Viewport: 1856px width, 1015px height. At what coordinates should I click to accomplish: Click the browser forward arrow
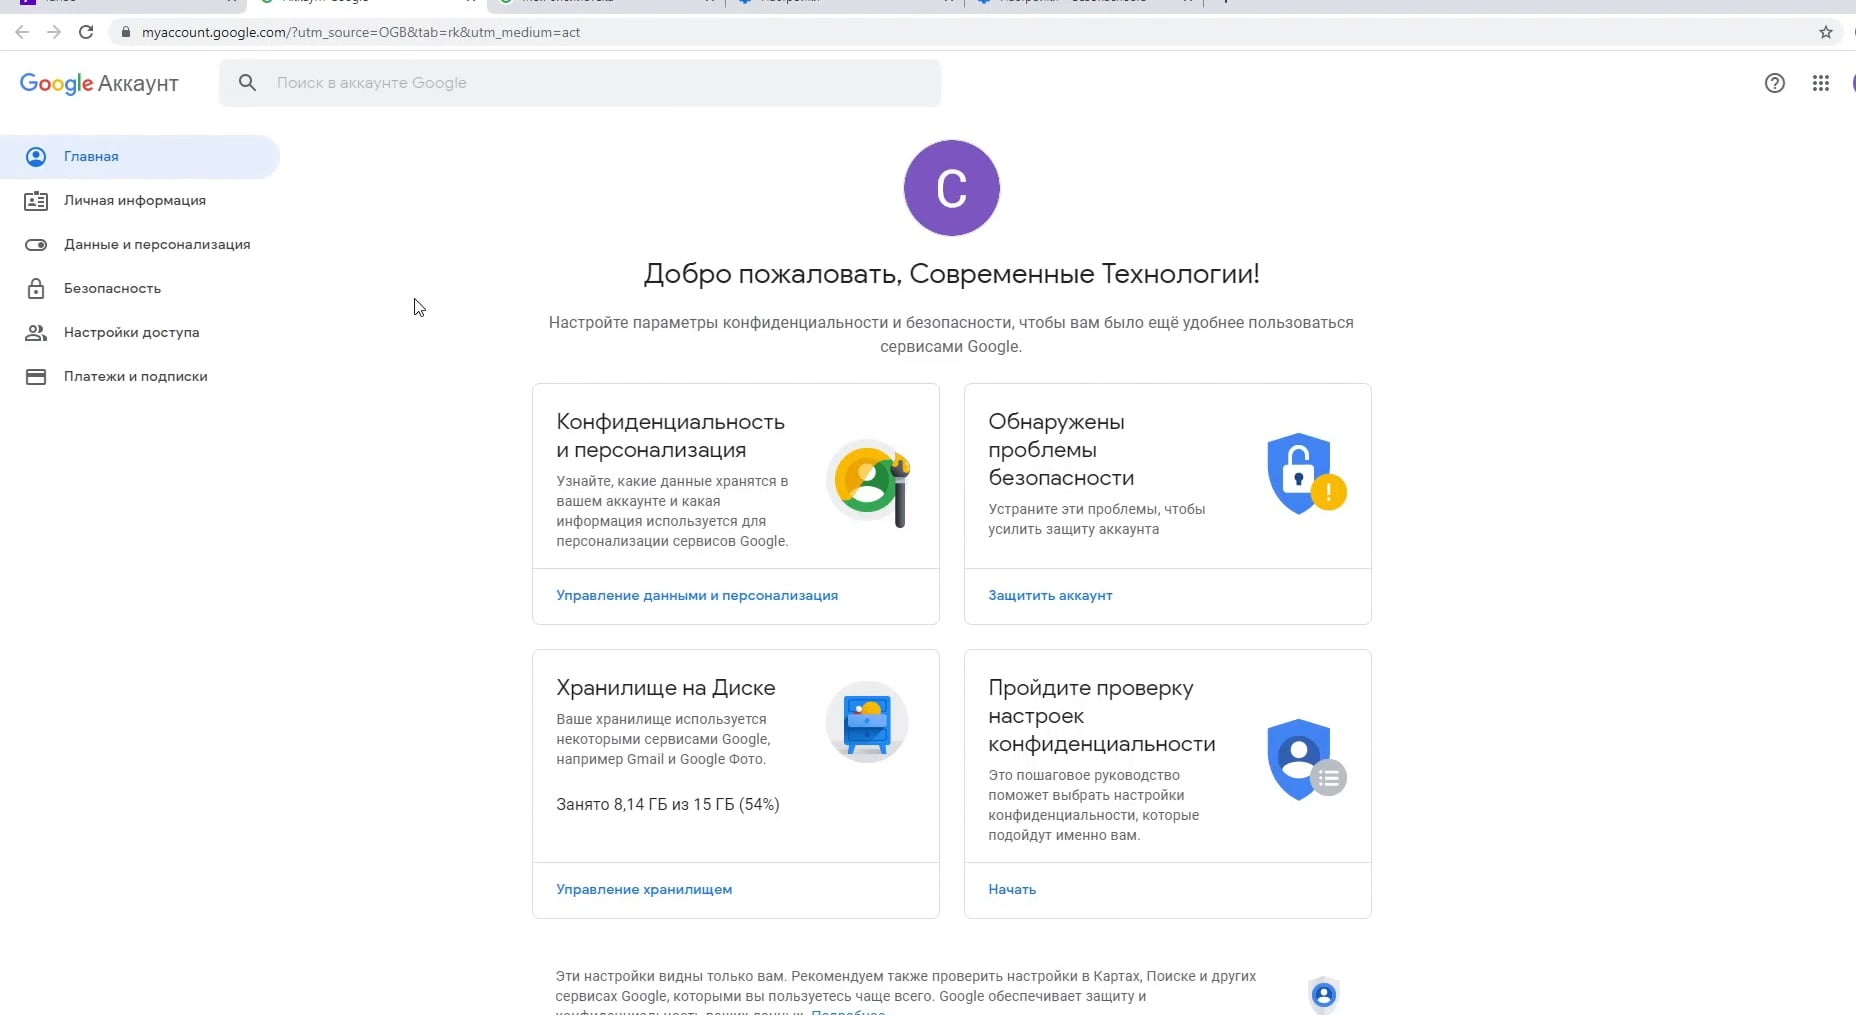(x=54, y=32)
